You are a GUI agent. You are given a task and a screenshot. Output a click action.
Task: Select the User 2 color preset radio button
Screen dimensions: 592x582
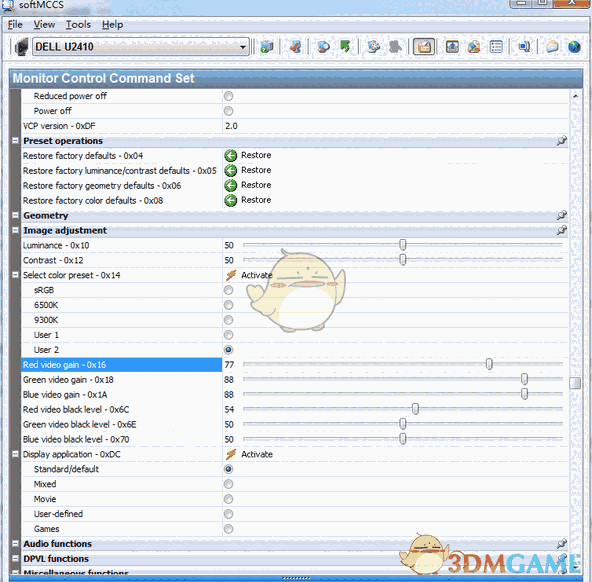228,350
